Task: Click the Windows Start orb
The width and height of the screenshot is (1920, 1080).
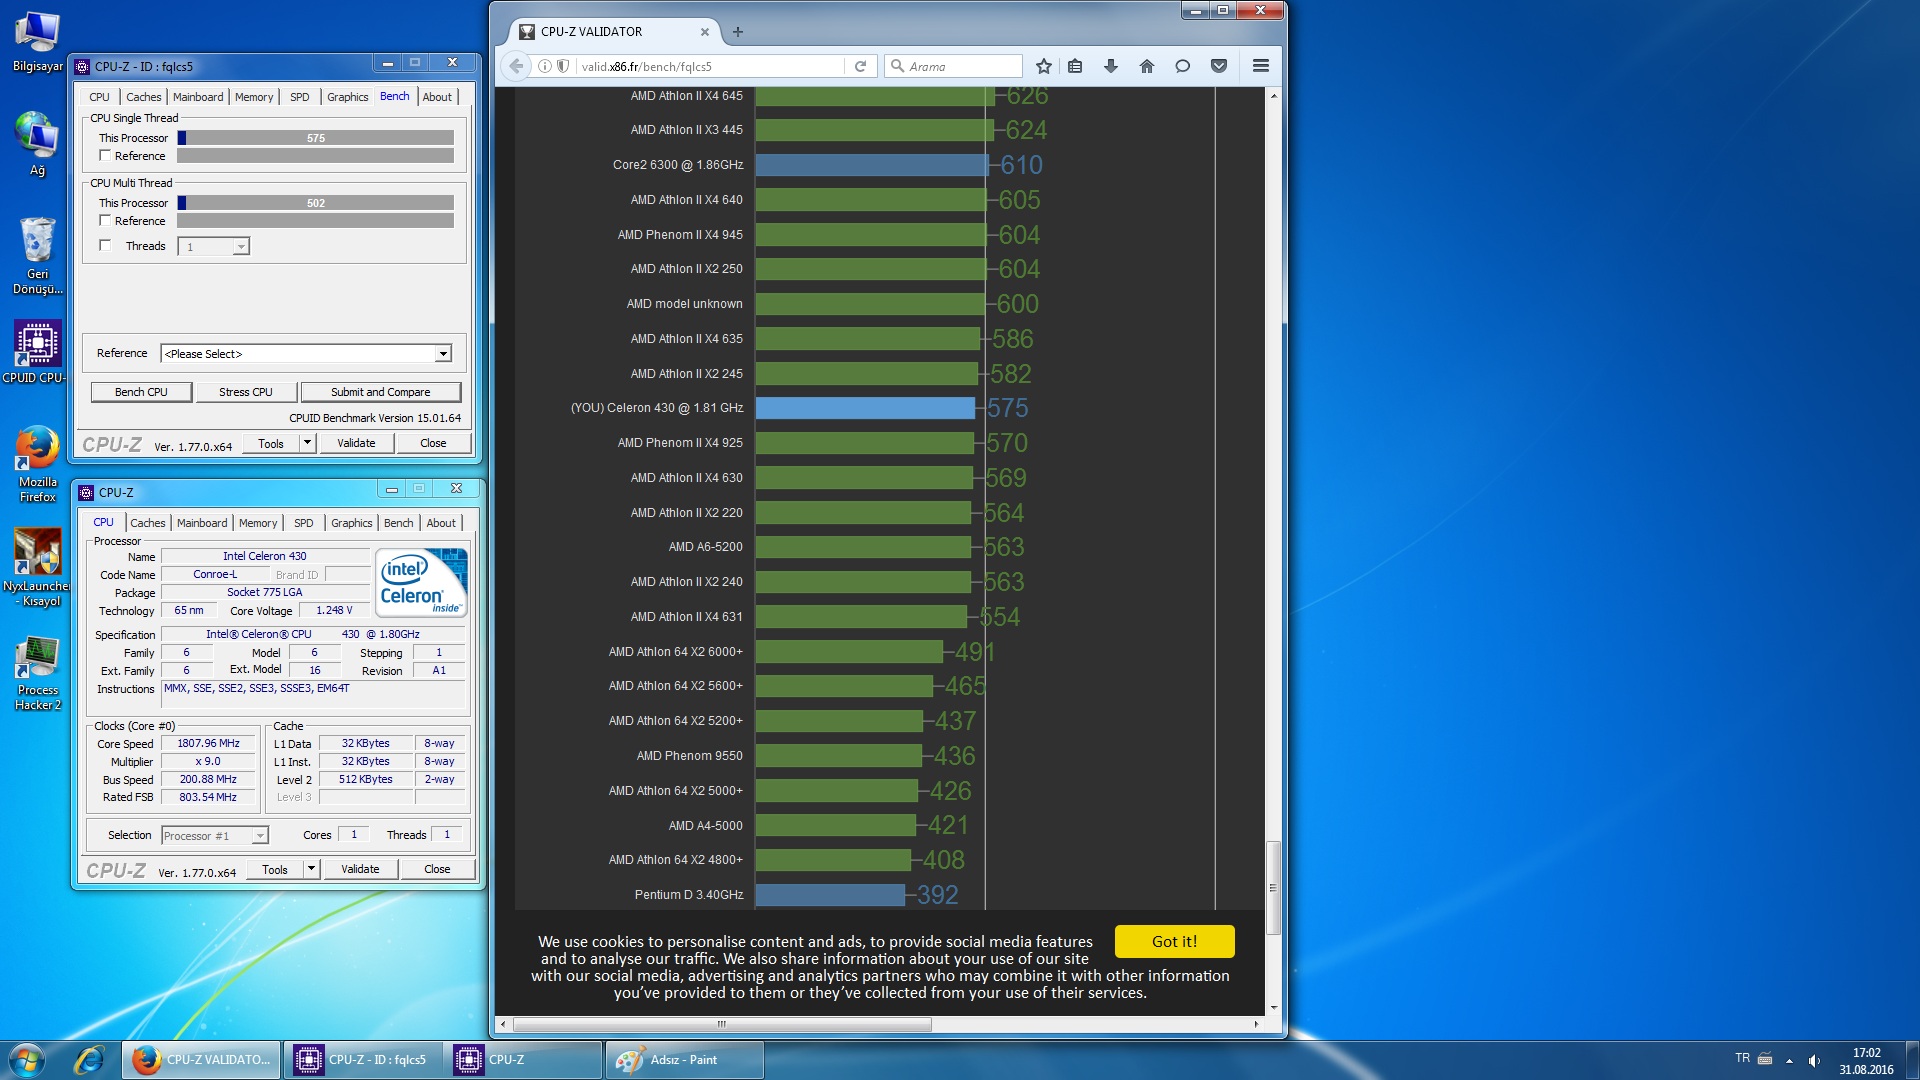Action: point(27,1059)
